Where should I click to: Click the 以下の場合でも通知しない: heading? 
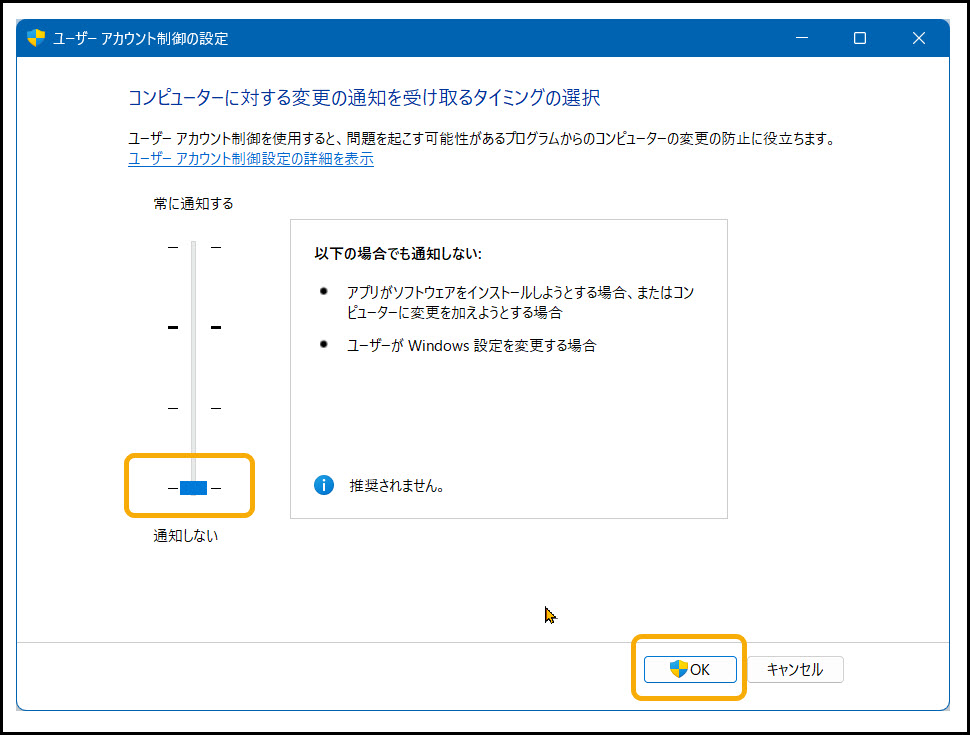(x=398, y=254)
